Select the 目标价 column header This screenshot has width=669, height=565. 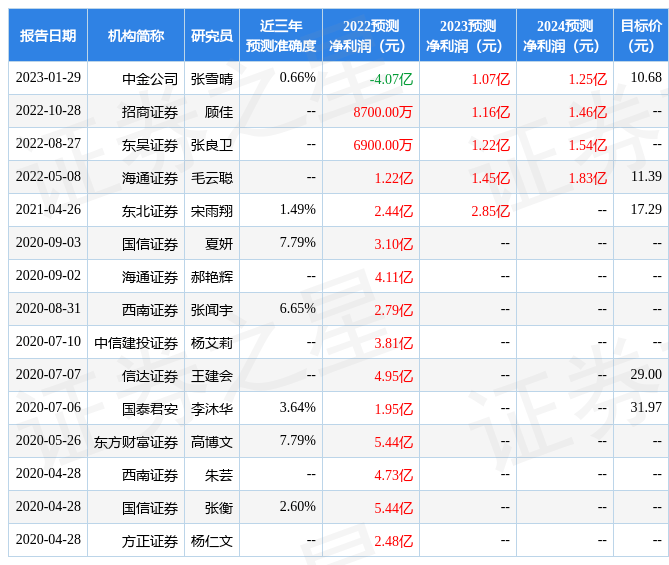pyautogui.click(x=641, y=36)
